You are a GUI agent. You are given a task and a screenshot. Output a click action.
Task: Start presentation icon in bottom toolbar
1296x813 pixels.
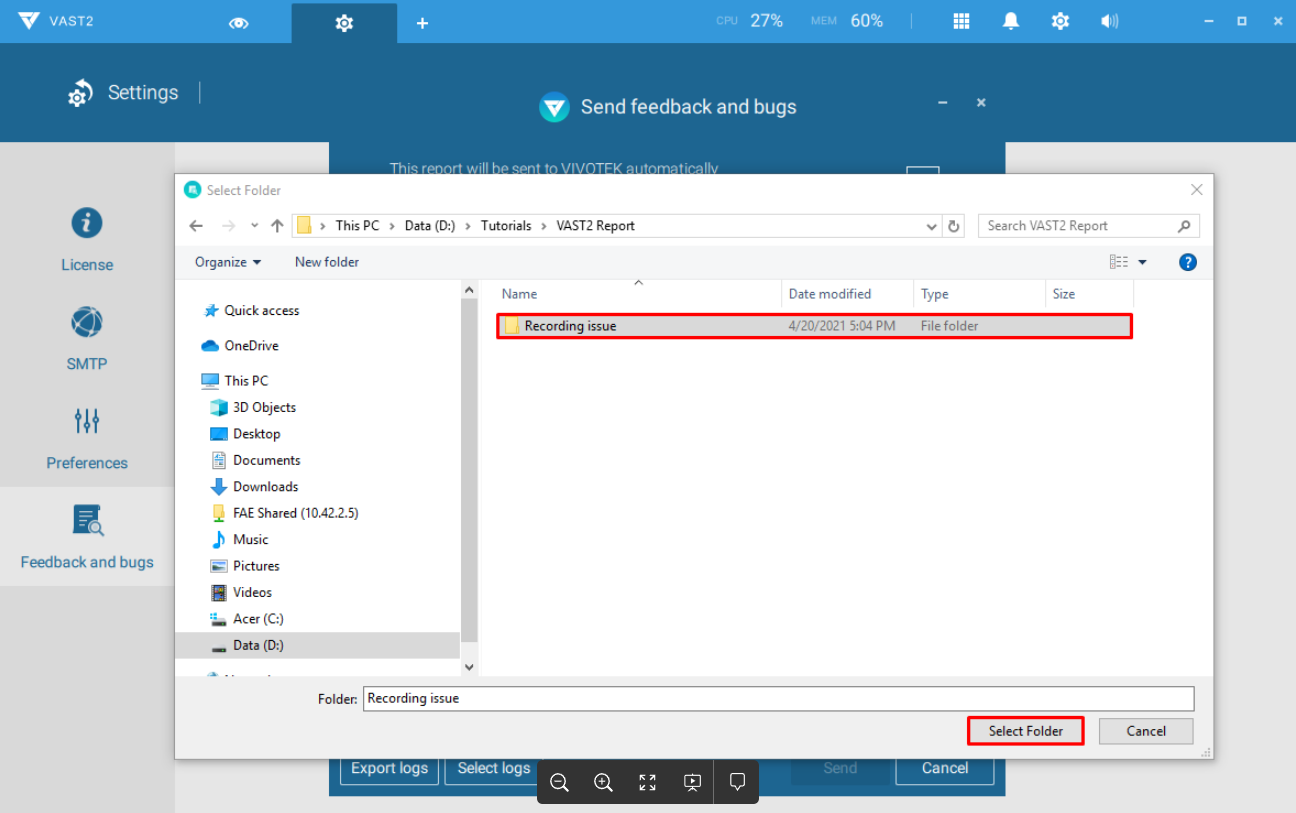692,783
